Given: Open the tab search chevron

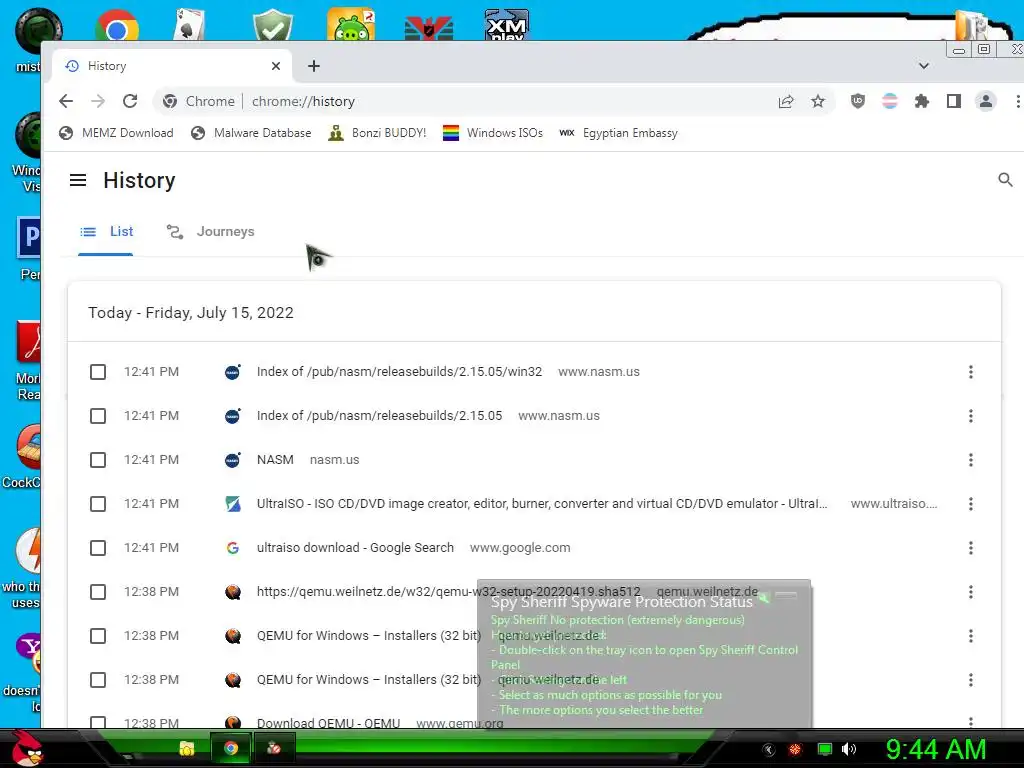Looking at the screenshot, I should coord(923,66).
